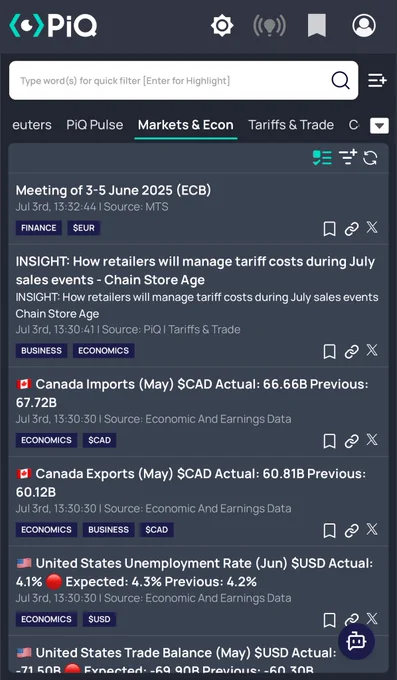Share Canada Exports item on X
The image size is (397, 680).
point(372,529)
